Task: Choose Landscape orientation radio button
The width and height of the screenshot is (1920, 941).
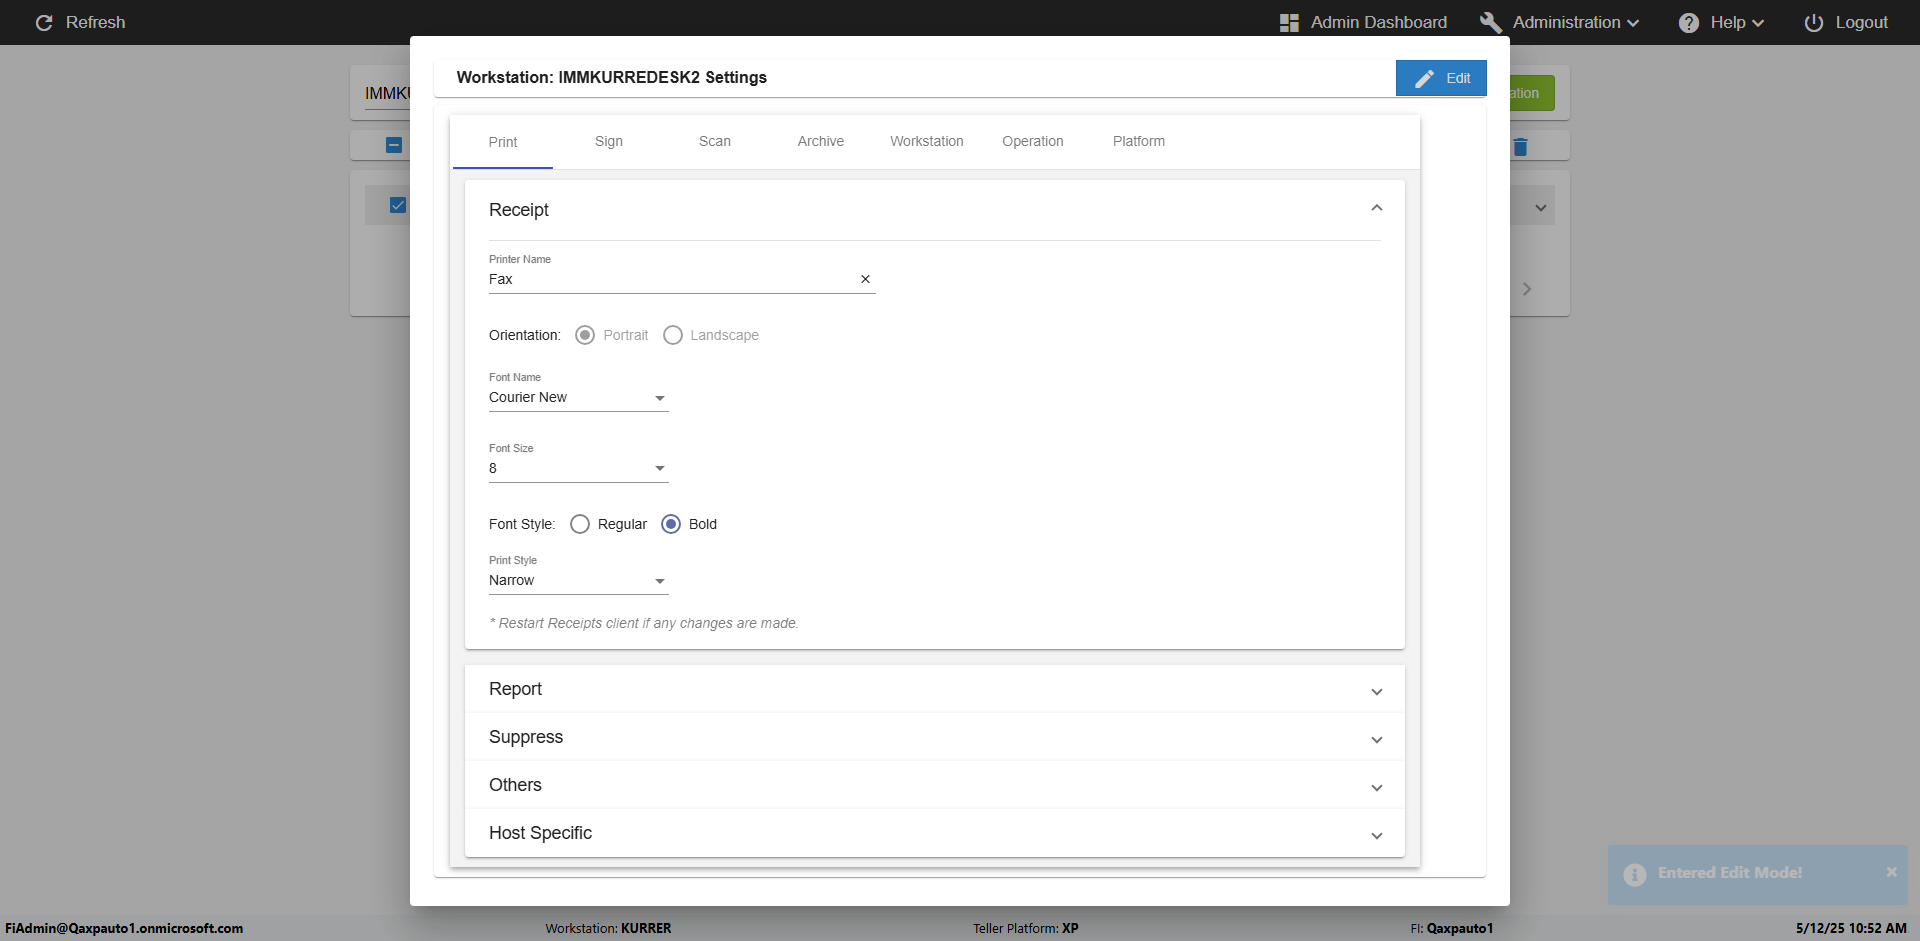Action: 673,335
